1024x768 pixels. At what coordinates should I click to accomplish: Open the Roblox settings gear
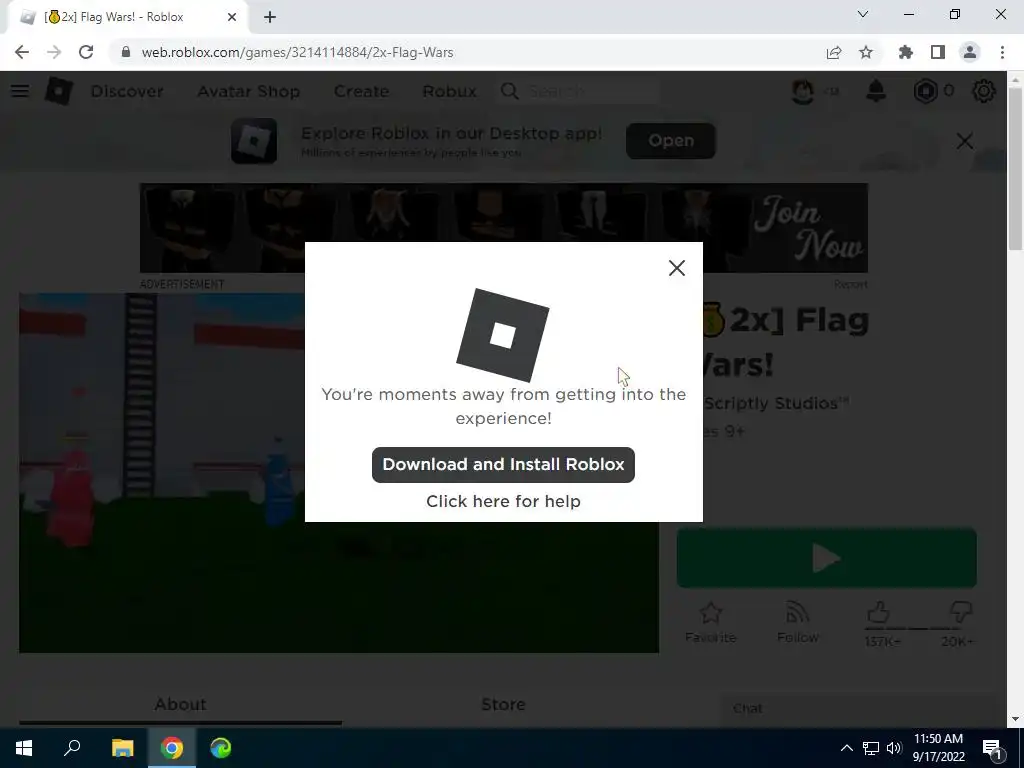pyautogui.click(x=984, y=91)
